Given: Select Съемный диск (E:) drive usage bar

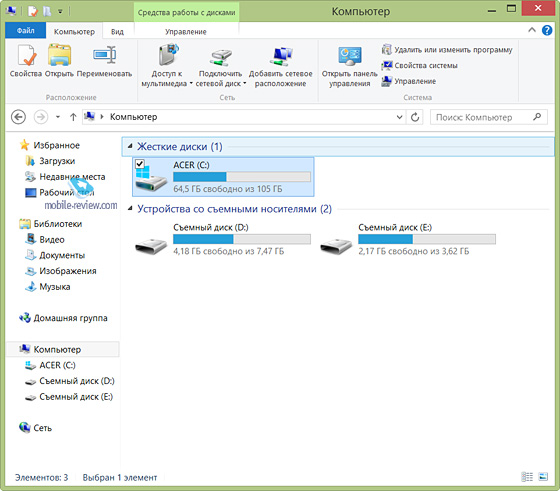Looking at the screenshot, I should coord(427,239).
